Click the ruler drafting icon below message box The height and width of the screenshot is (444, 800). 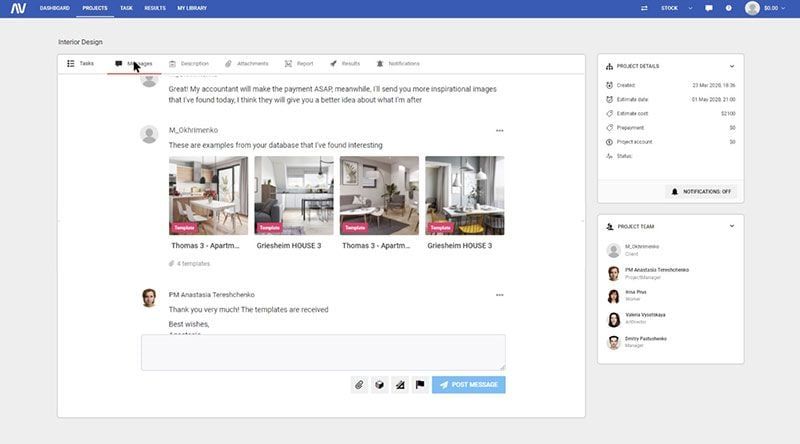pos(400,384)
